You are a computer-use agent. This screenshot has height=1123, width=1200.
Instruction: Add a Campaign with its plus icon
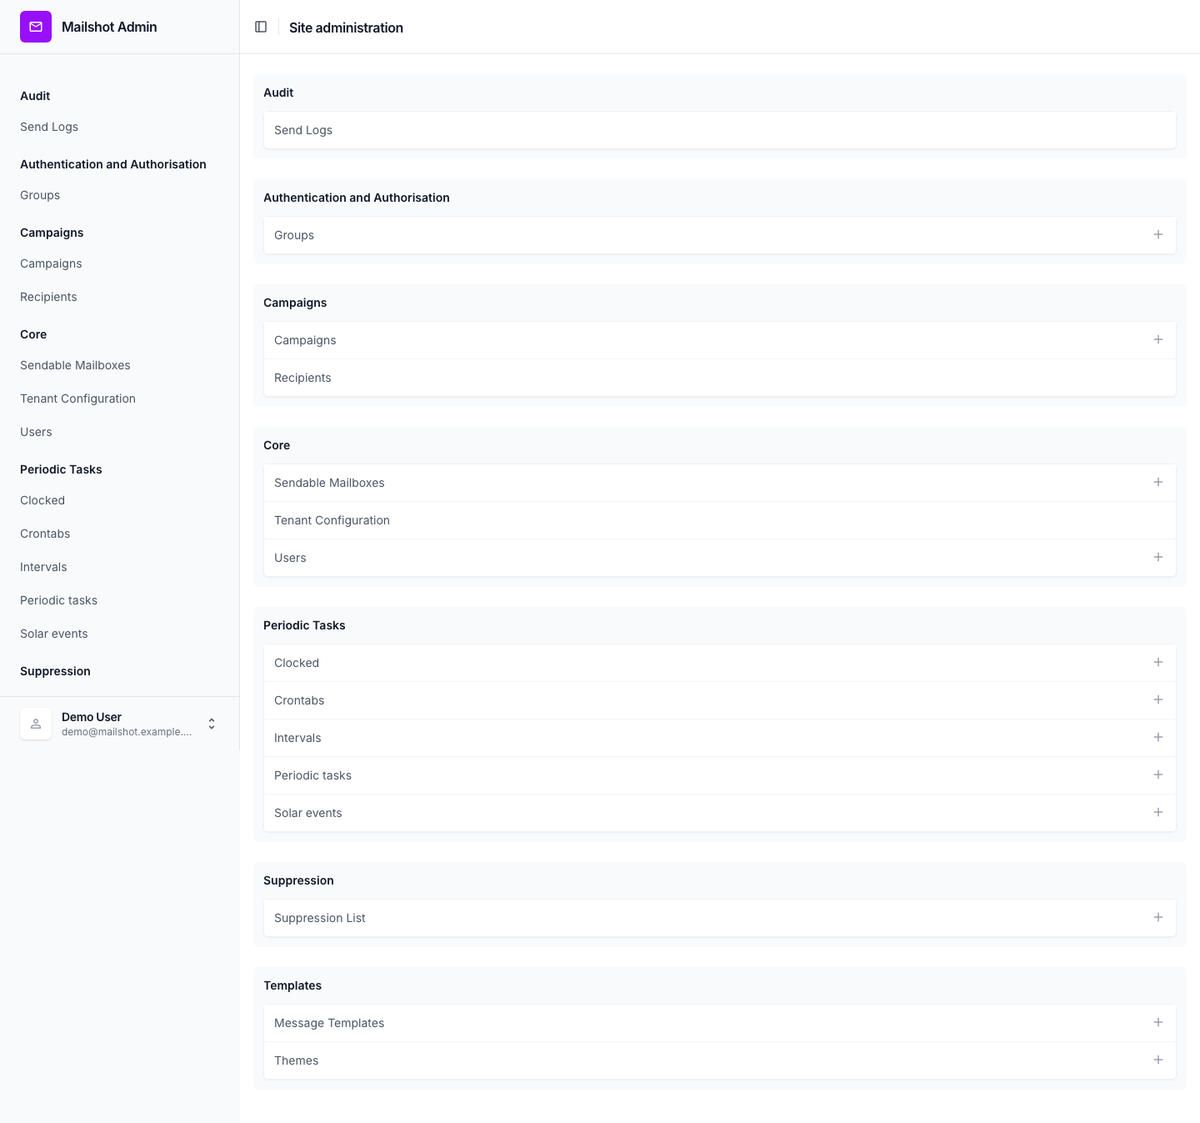(x=1158, y=340)
